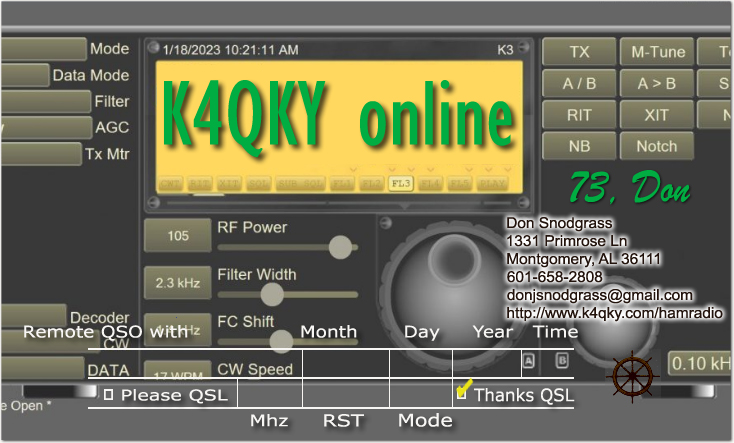
Task: Open the Filter dropdown
Action: 46,101
